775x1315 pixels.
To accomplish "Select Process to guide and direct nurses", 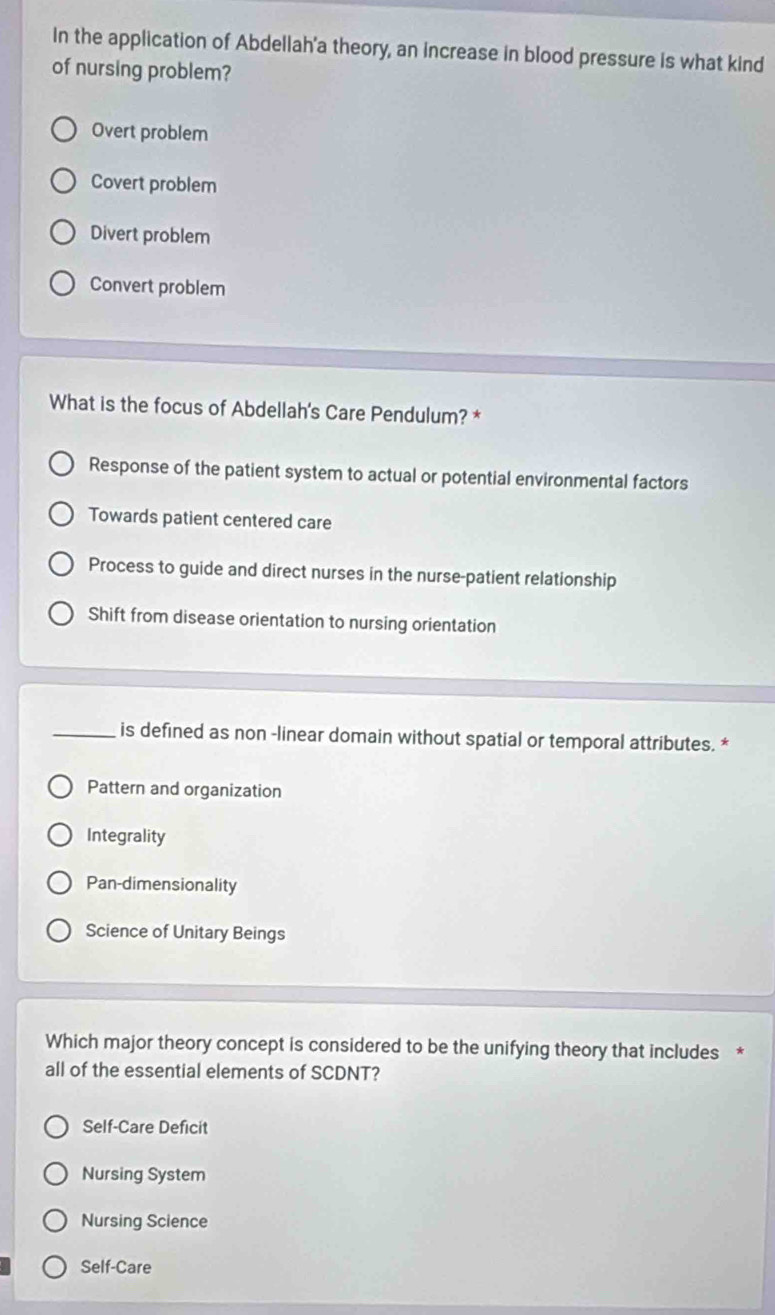I will (61, 565).
